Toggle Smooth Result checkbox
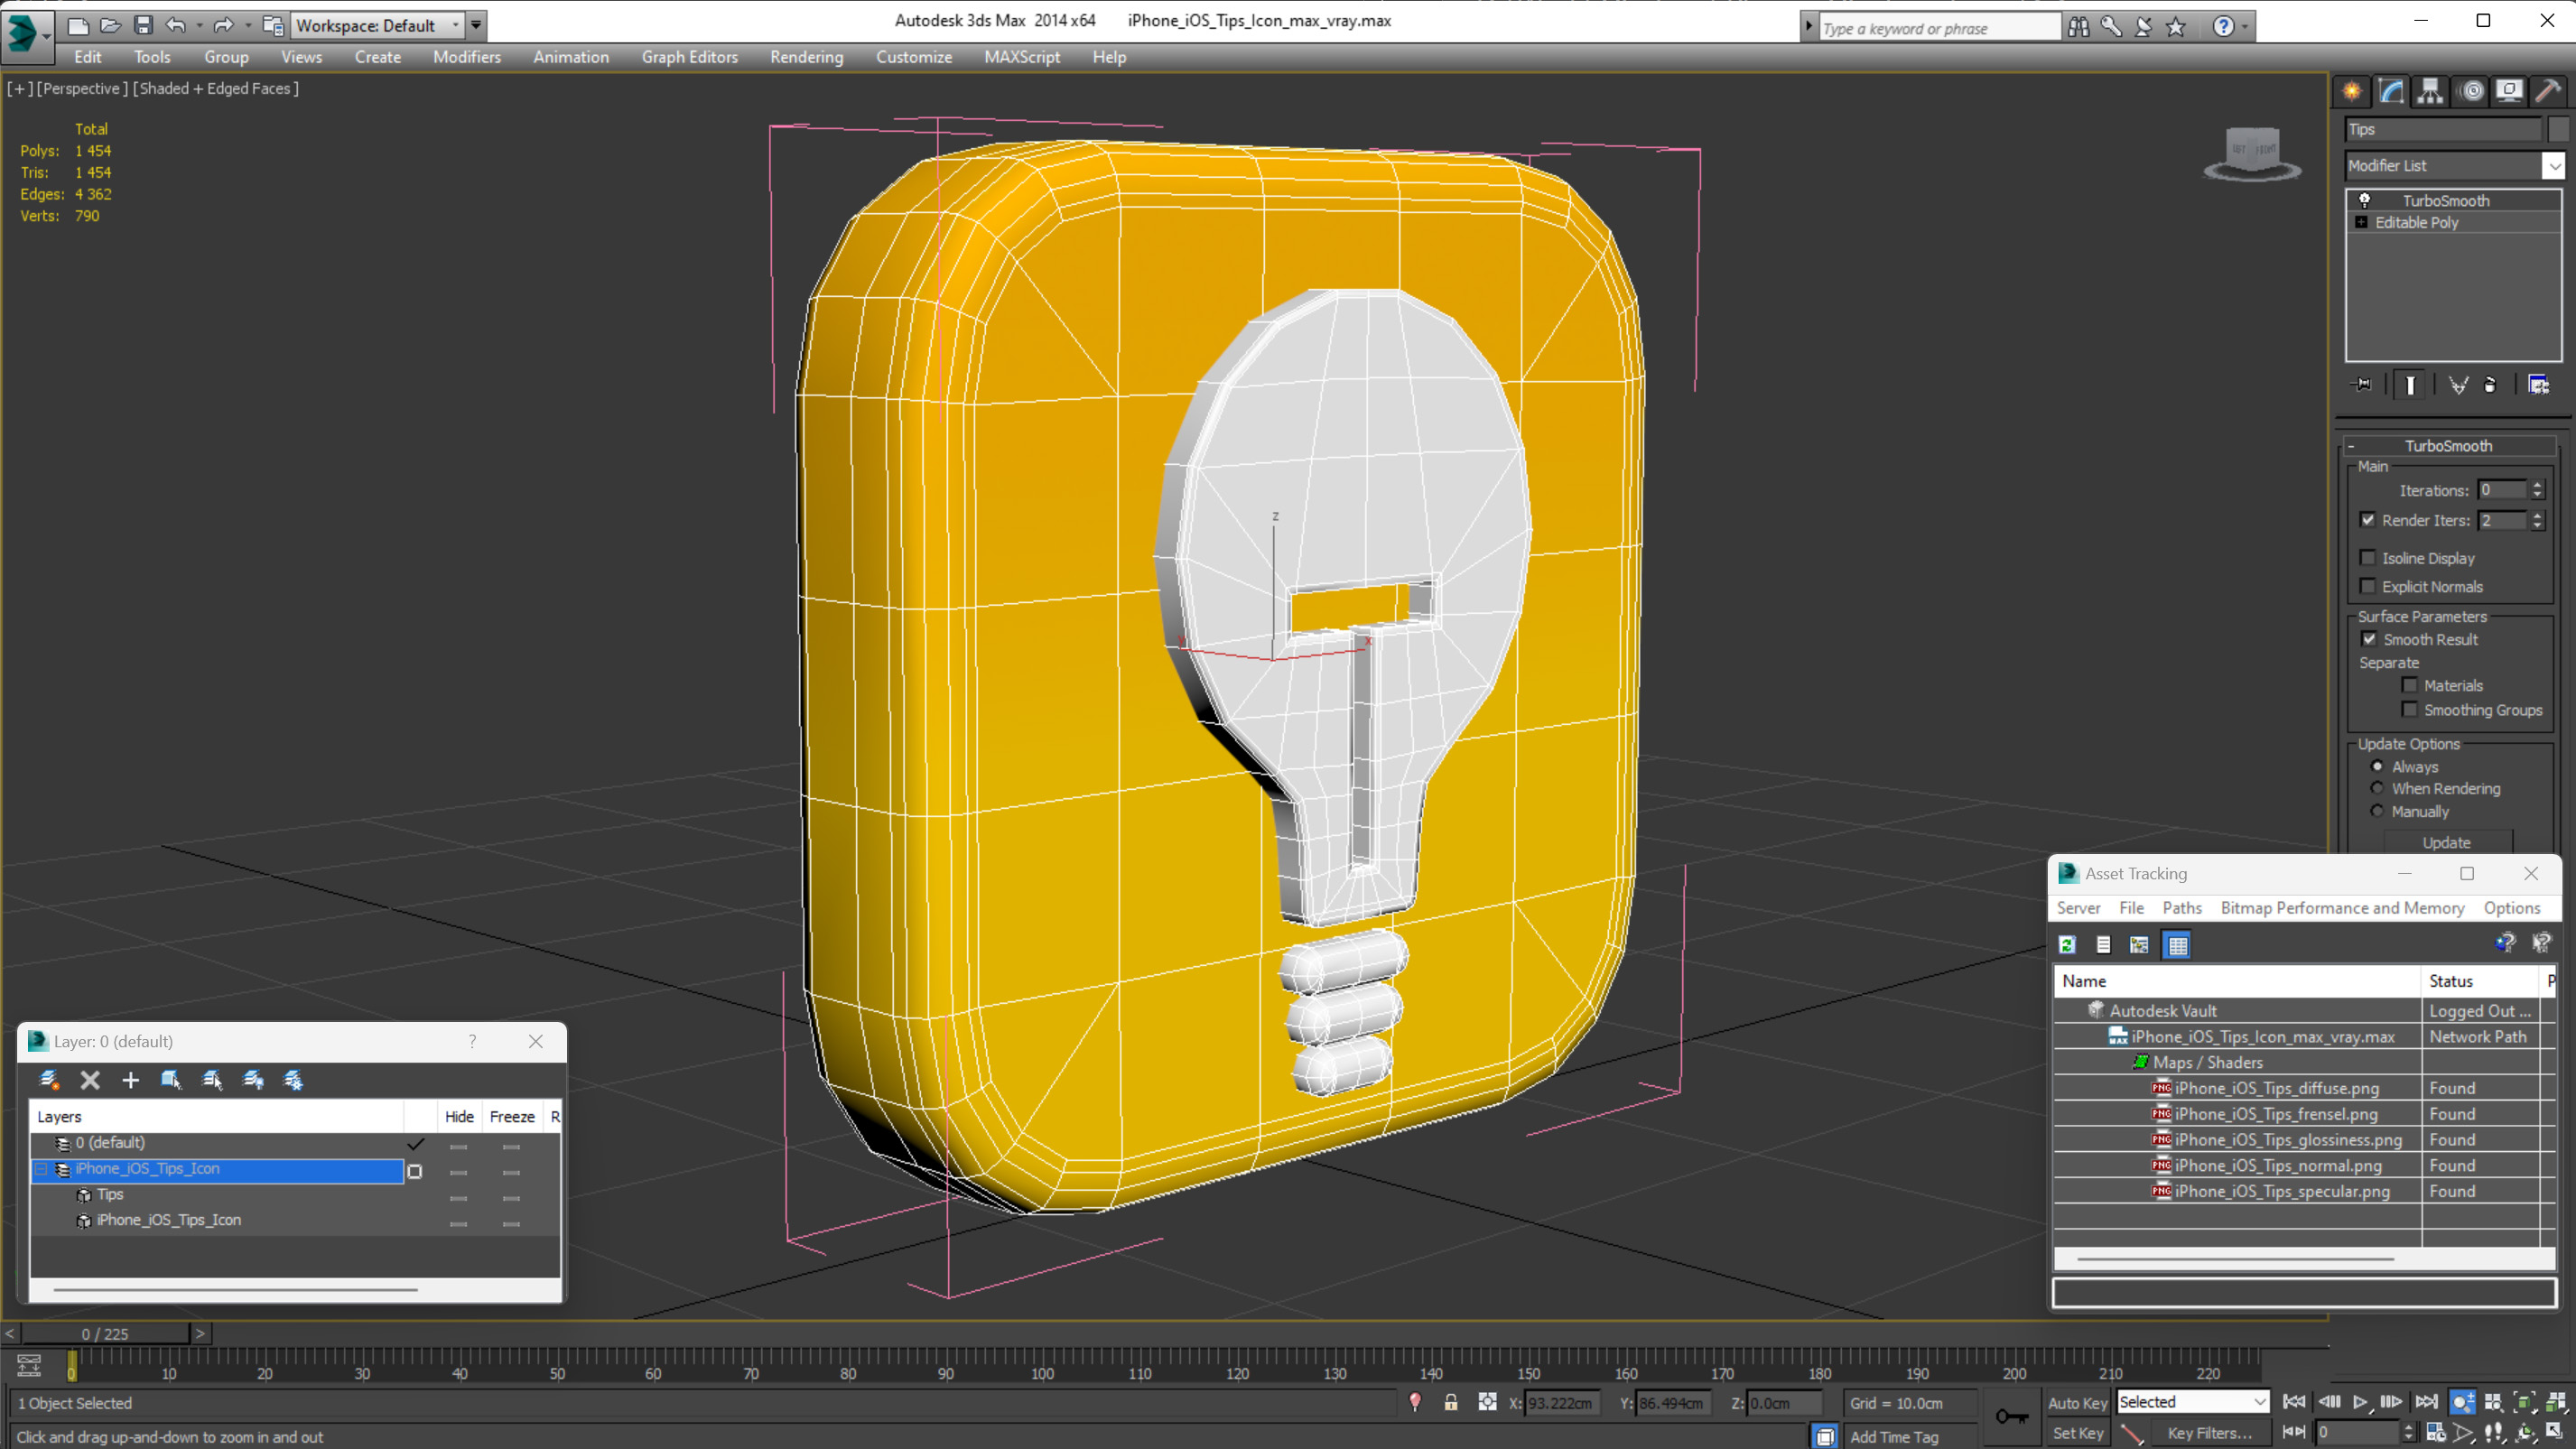 2369,639
